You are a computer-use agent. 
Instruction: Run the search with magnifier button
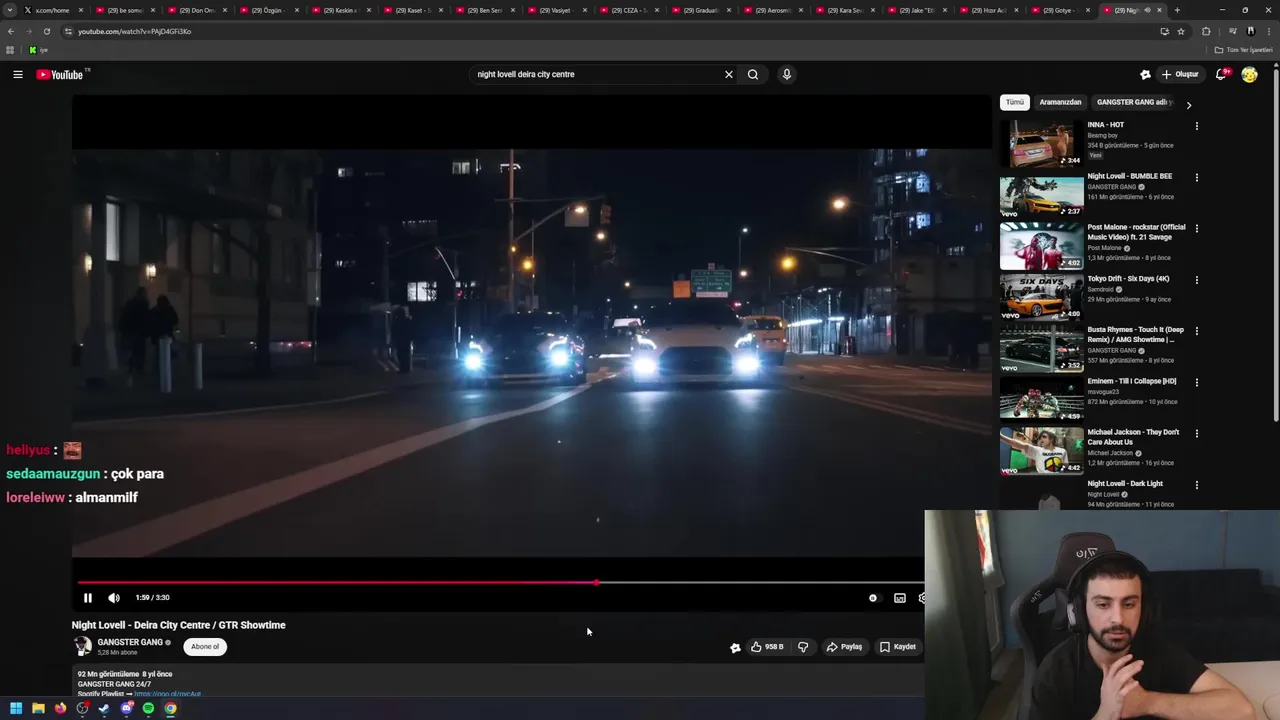pyautogui.click(x=753, y=74)
